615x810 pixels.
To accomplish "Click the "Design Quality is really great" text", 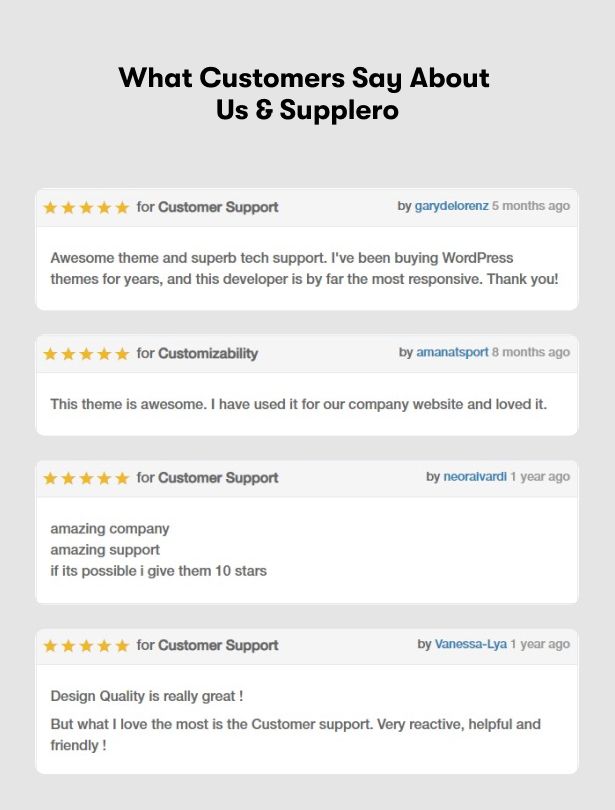I will 147,696.
